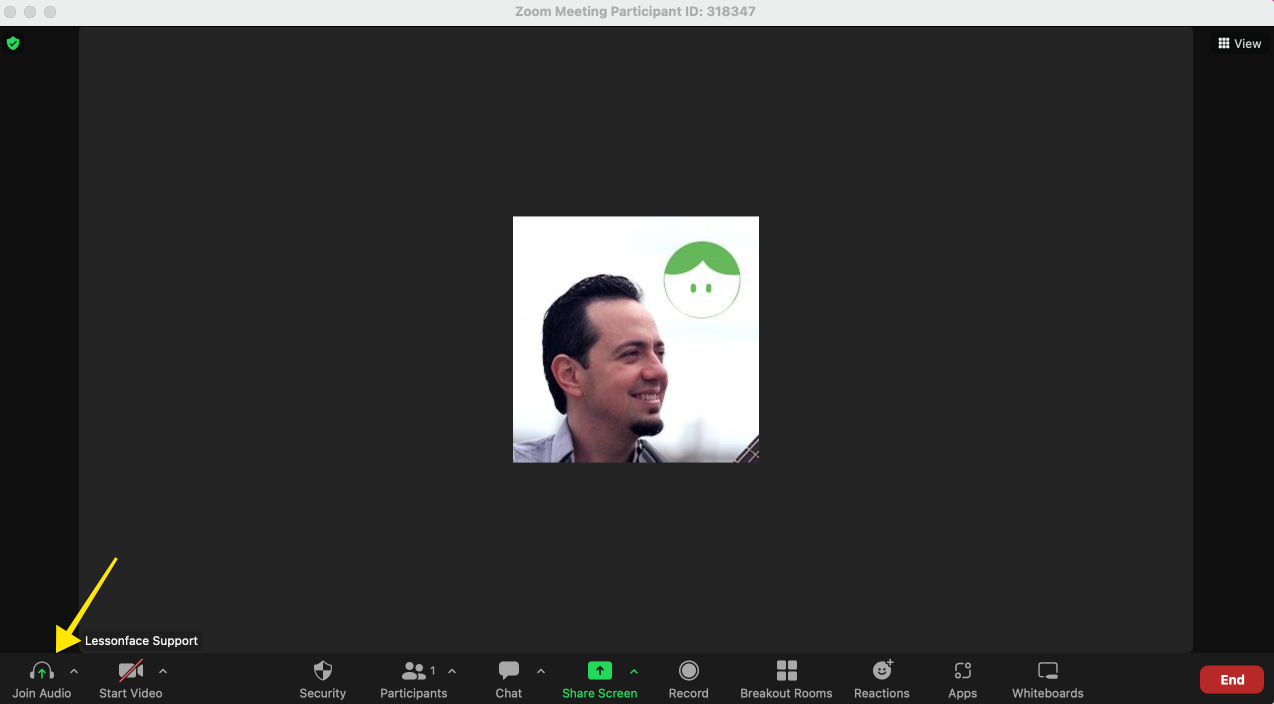Open Whiteboards
The image size is (1274, 704).
coord(1047,672)
